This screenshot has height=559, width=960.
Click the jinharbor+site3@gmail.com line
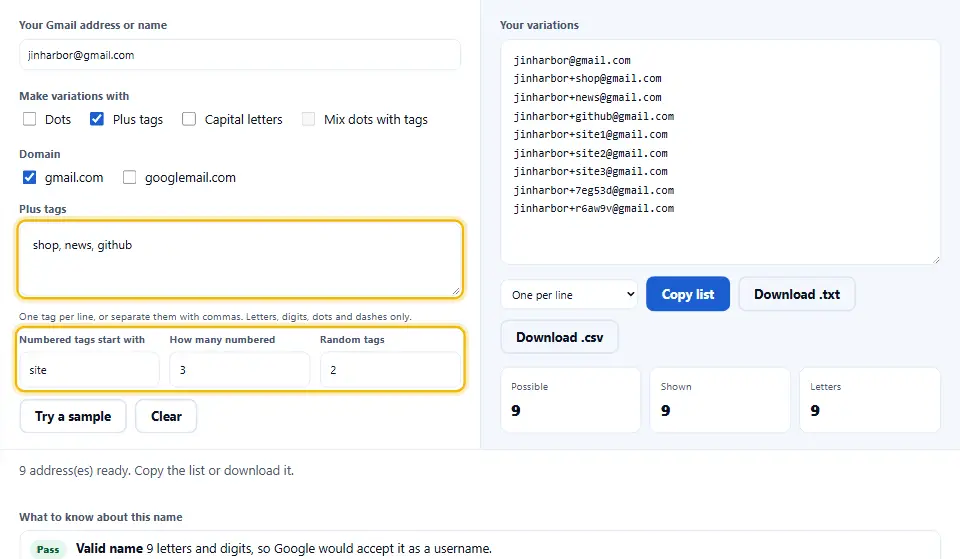pyautogui.click(x=590, y=171)
